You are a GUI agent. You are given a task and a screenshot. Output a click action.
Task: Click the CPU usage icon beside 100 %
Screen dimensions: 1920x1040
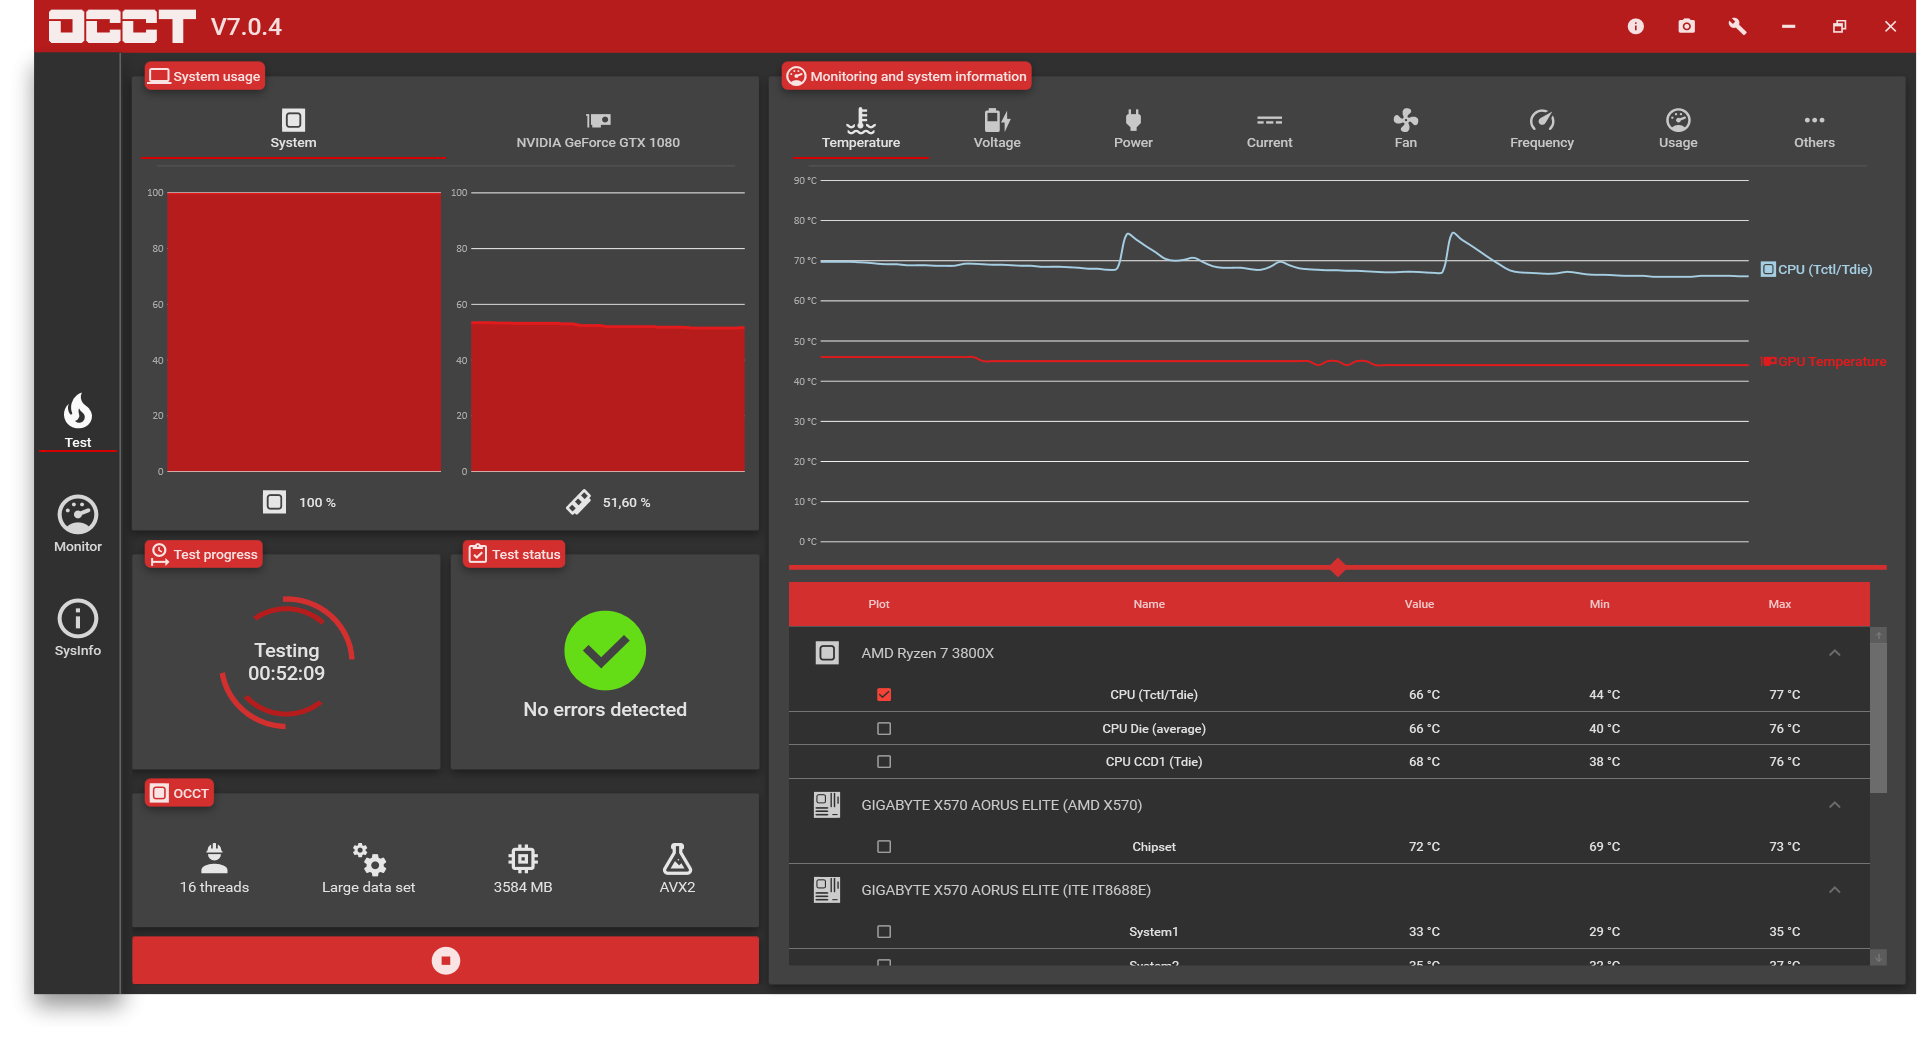click(274, 502)
